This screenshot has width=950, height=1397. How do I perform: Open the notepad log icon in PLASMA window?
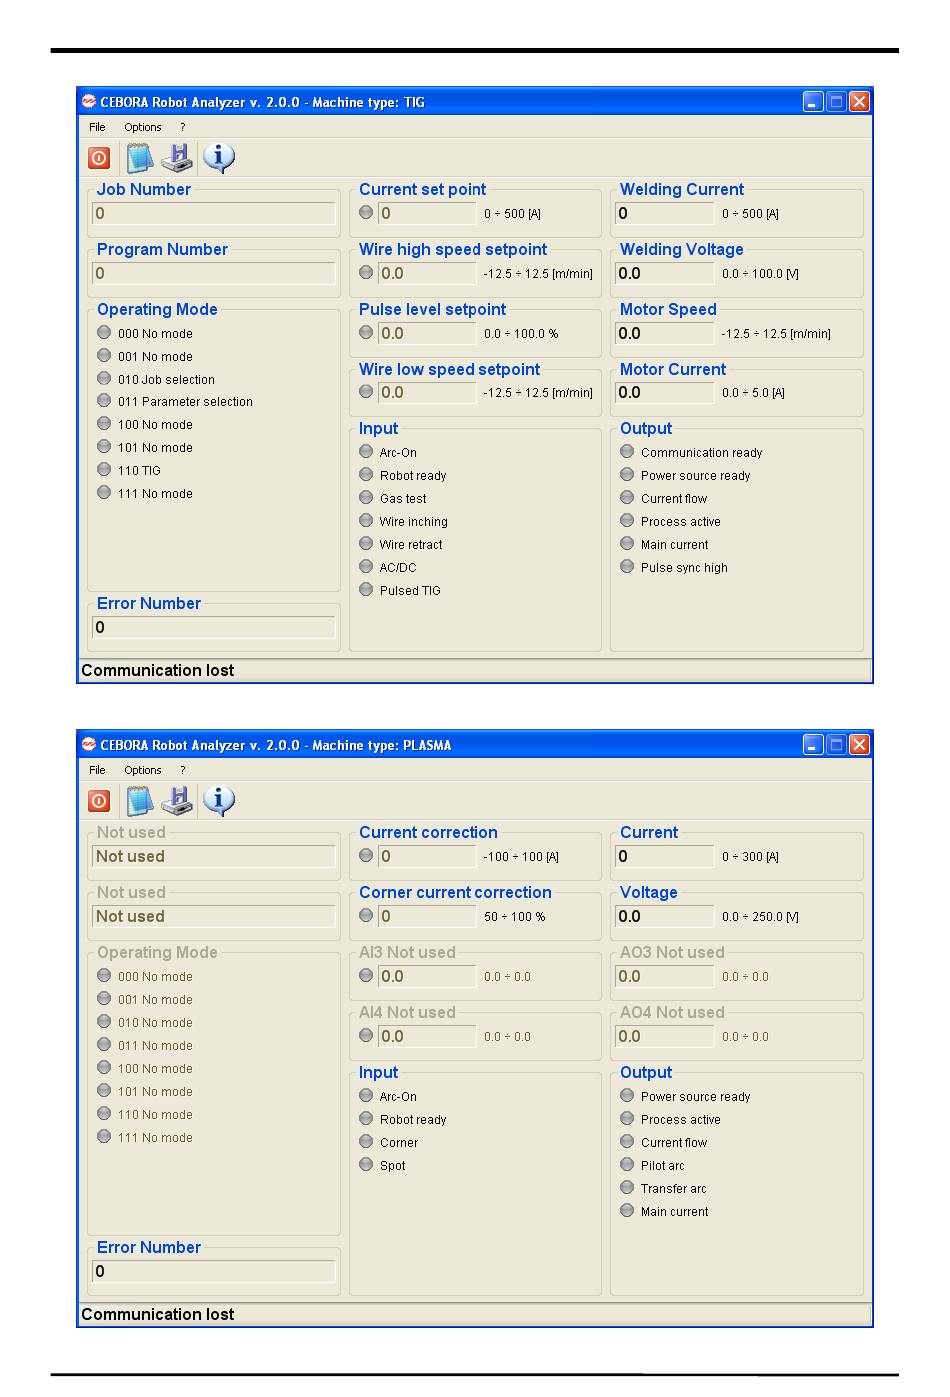pos(139,801)
